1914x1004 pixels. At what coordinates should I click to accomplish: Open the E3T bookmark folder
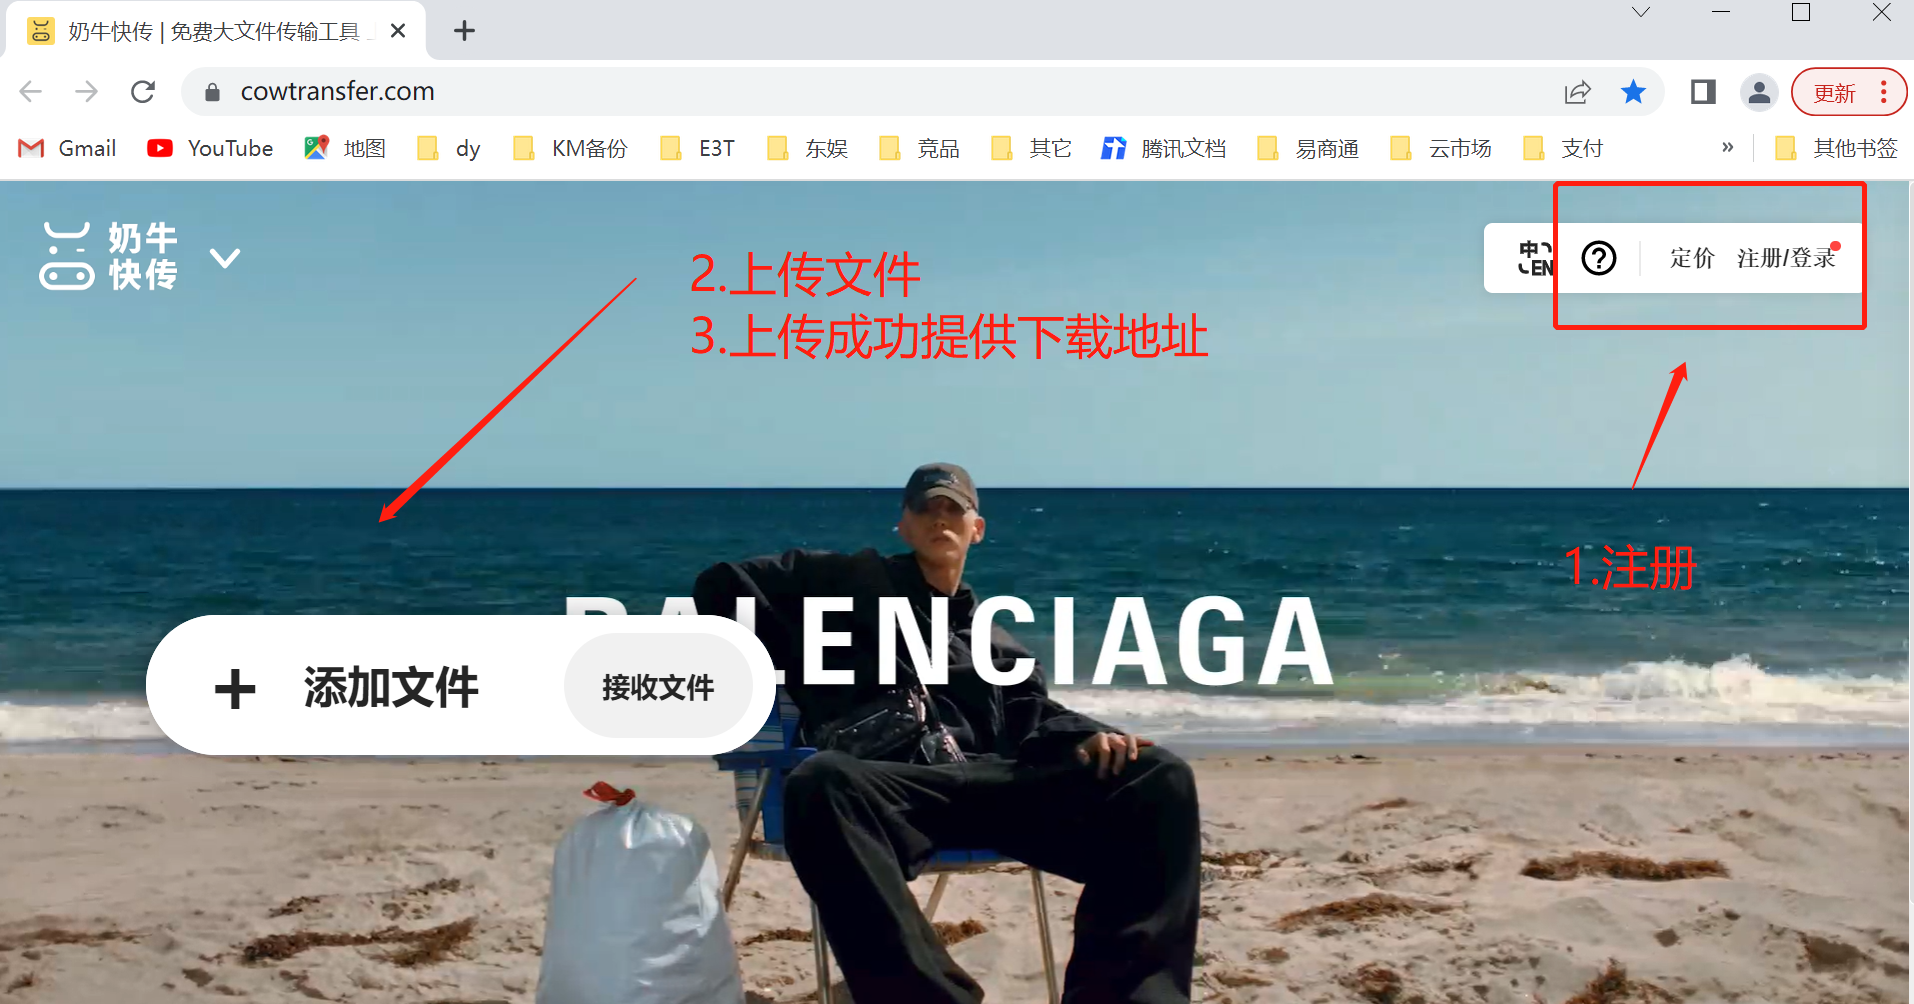pyautogui.click(x=698, y=148)
